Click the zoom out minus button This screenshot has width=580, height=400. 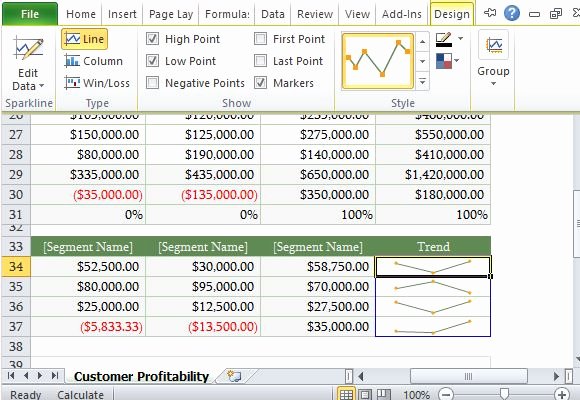point(446,395)
